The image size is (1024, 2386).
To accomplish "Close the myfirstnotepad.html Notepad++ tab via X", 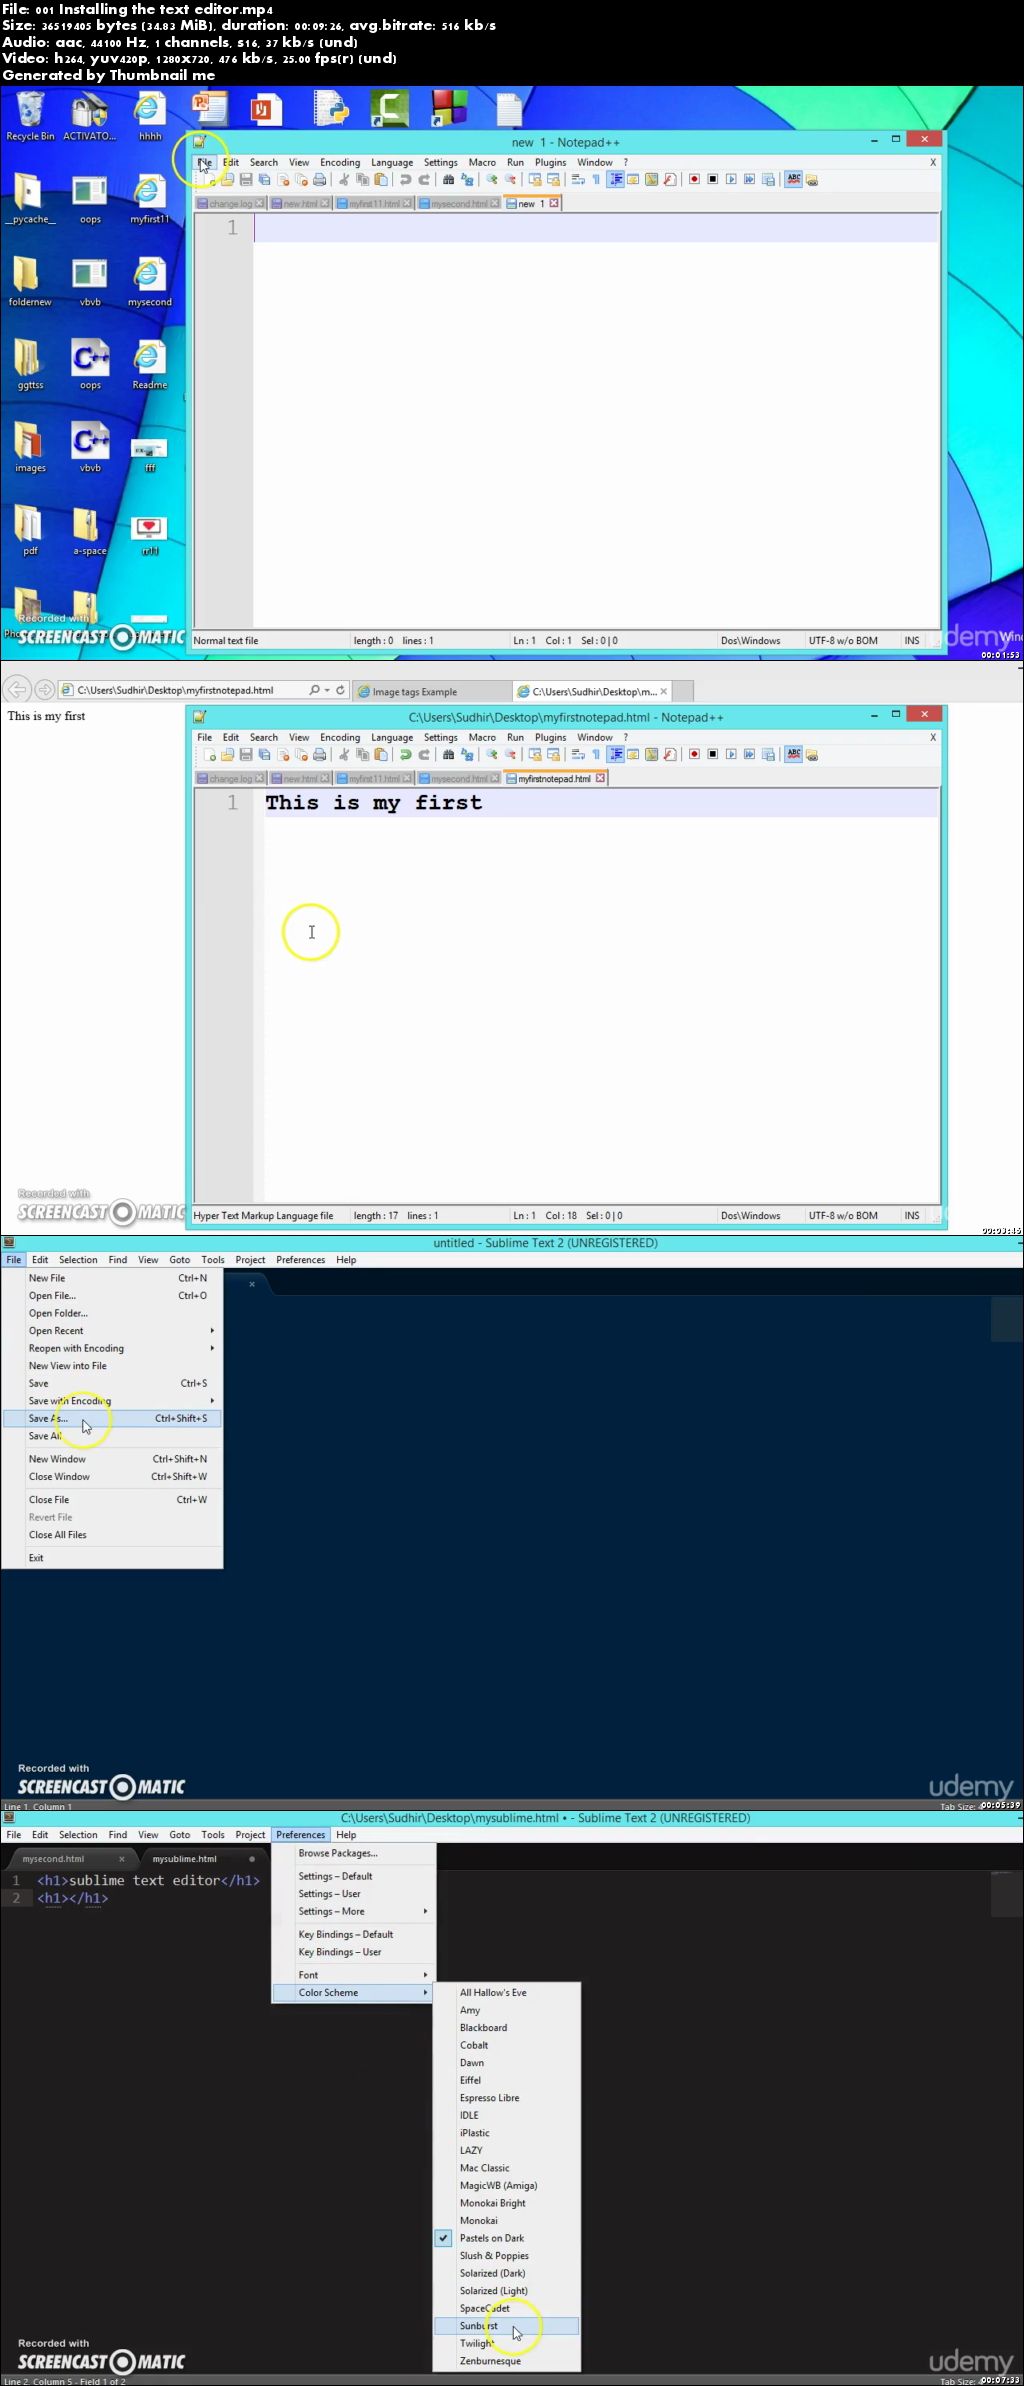I will pos(600,778).
